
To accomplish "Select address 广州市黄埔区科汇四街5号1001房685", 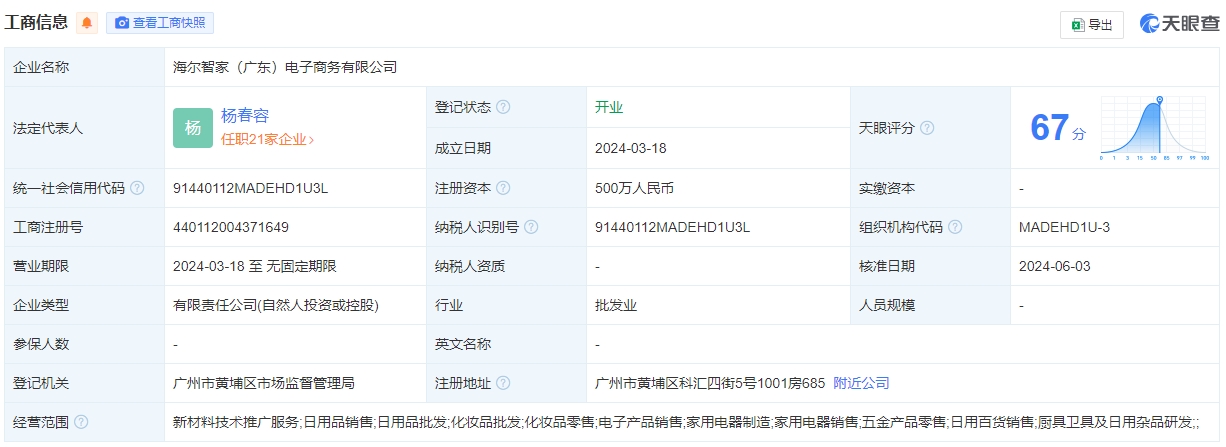I will [x=709, y=383].
